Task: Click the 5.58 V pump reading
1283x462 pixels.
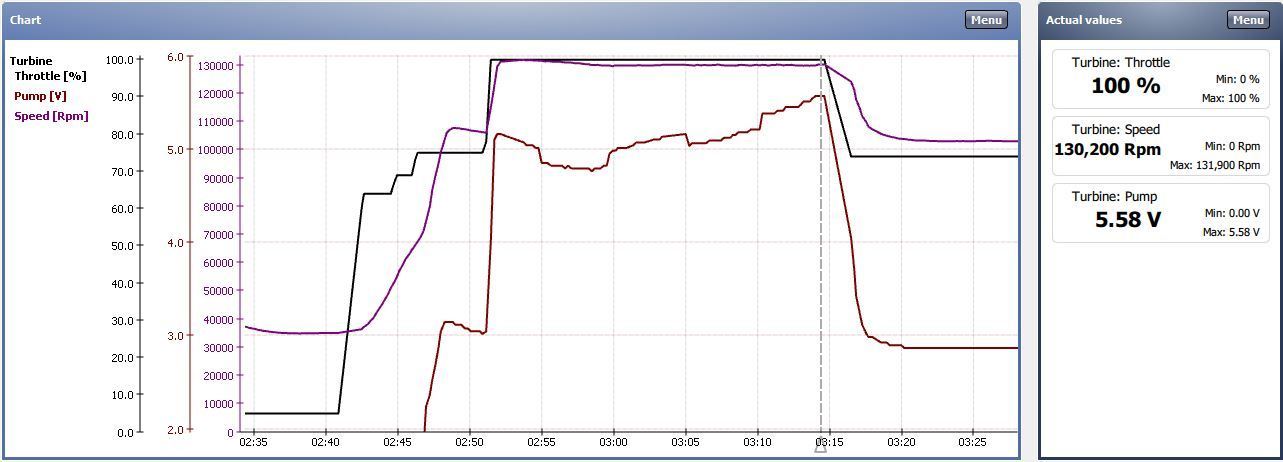Action: [x=1127, y=220]
